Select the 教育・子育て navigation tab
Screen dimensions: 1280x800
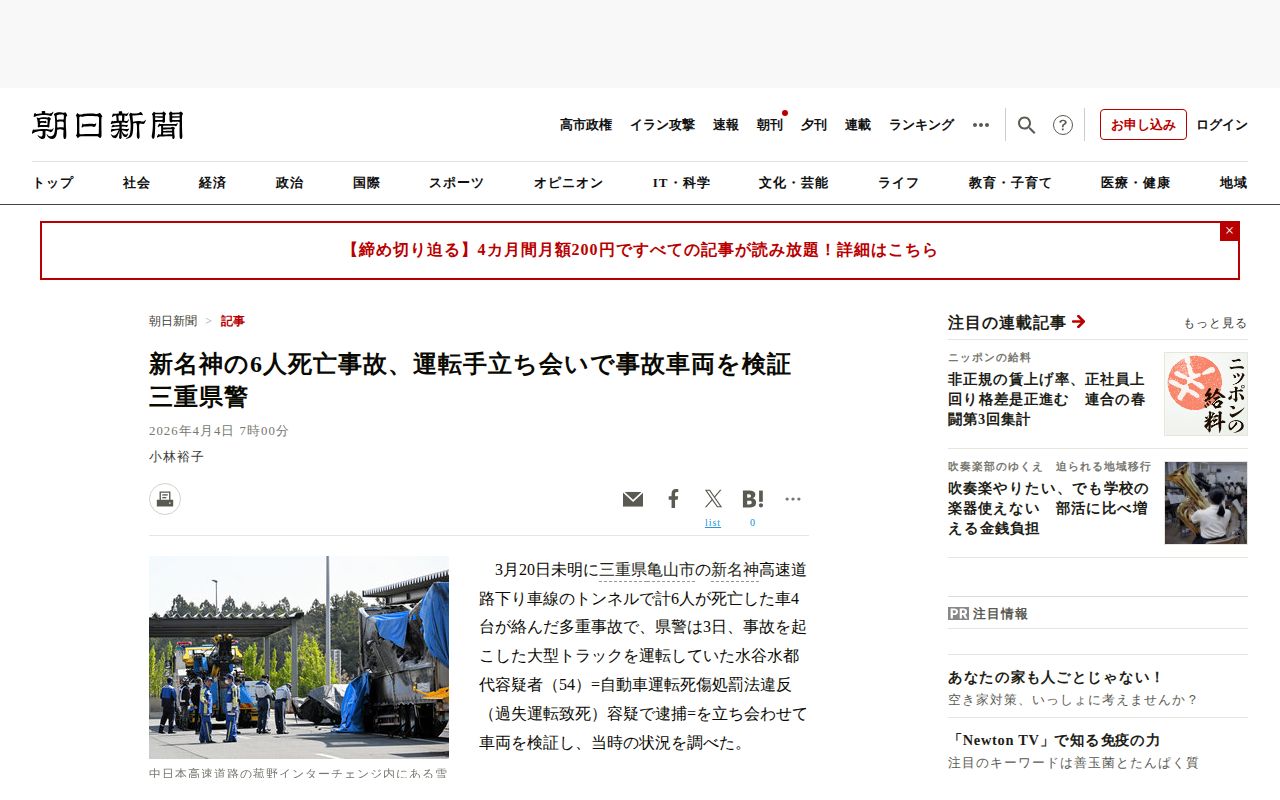pos(1011,183)
